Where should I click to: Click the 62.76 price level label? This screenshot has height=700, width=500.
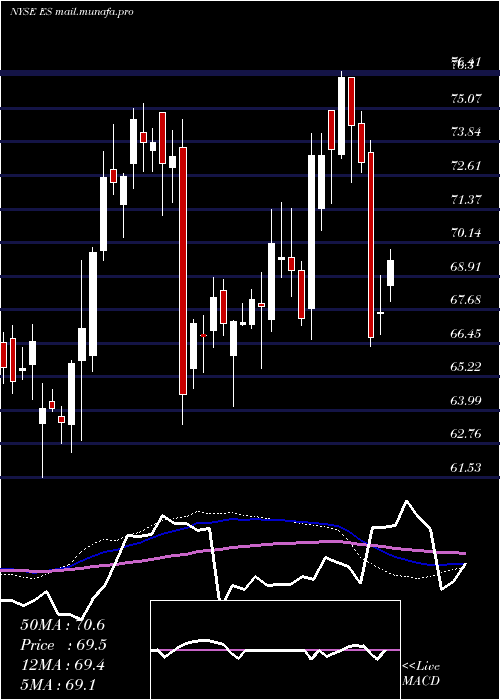(467, 434)
